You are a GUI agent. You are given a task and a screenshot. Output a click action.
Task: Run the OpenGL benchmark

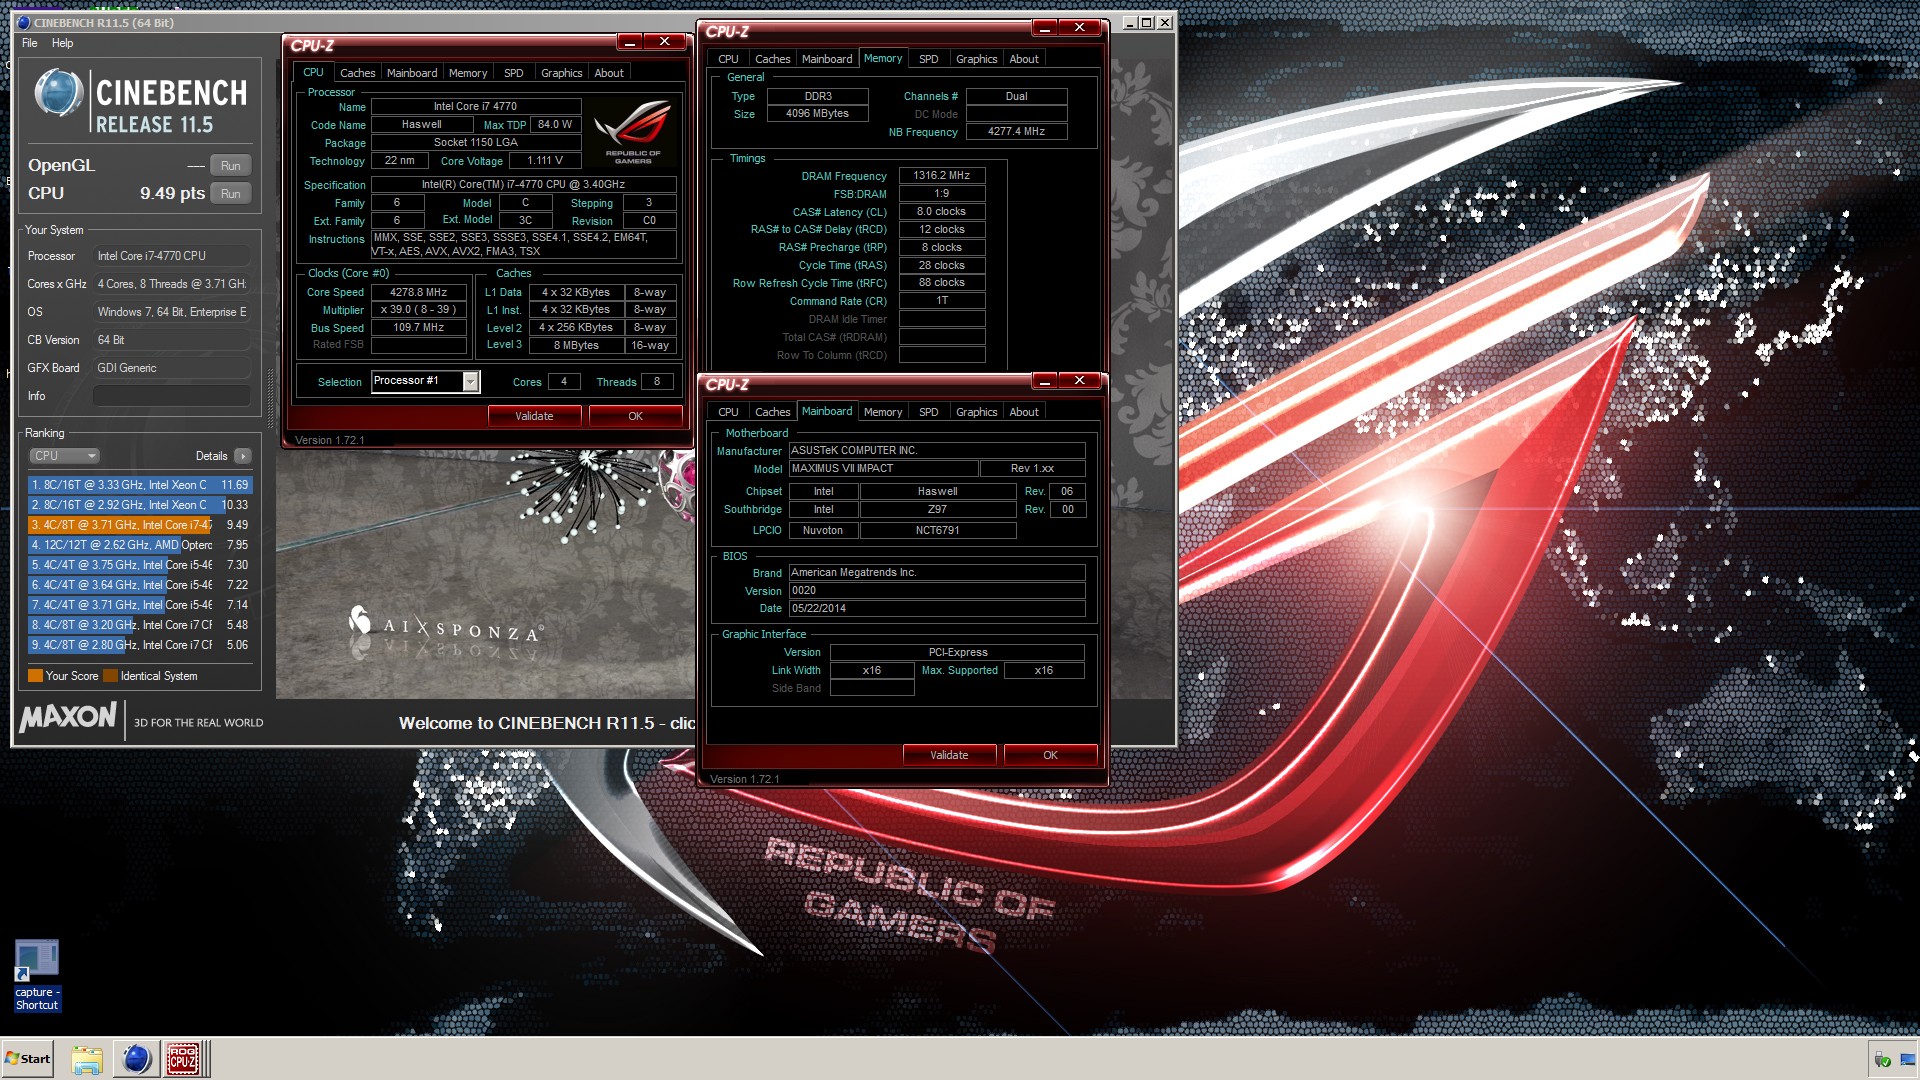[x=230, y=166]
